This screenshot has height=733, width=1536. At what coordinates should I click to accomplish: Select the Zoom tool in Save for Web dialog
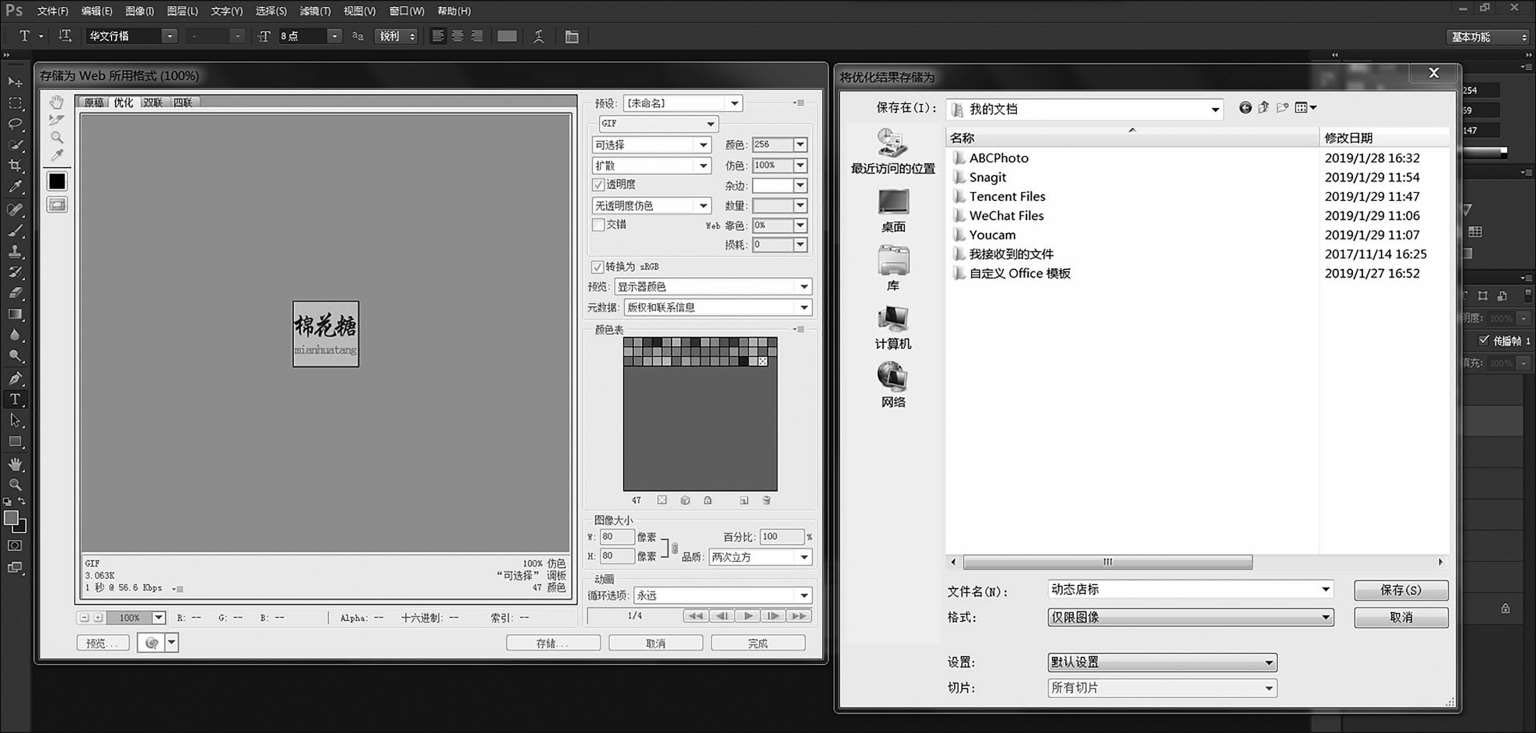click(57, 137)
